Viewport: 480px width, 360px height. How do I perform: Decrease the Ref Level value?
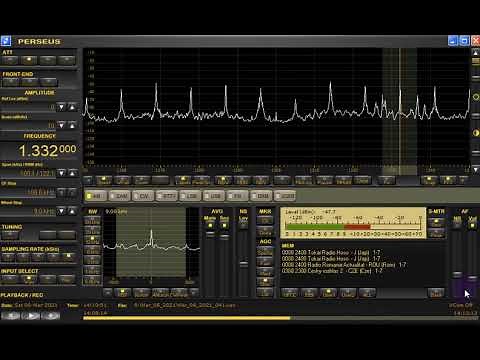tap(61, 107)
